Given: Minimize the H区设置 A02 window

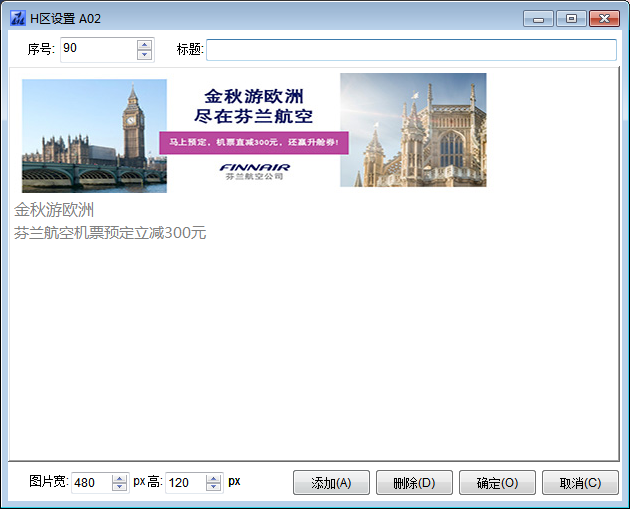Looking at the screenshot, I should click(x=538, y=19).
